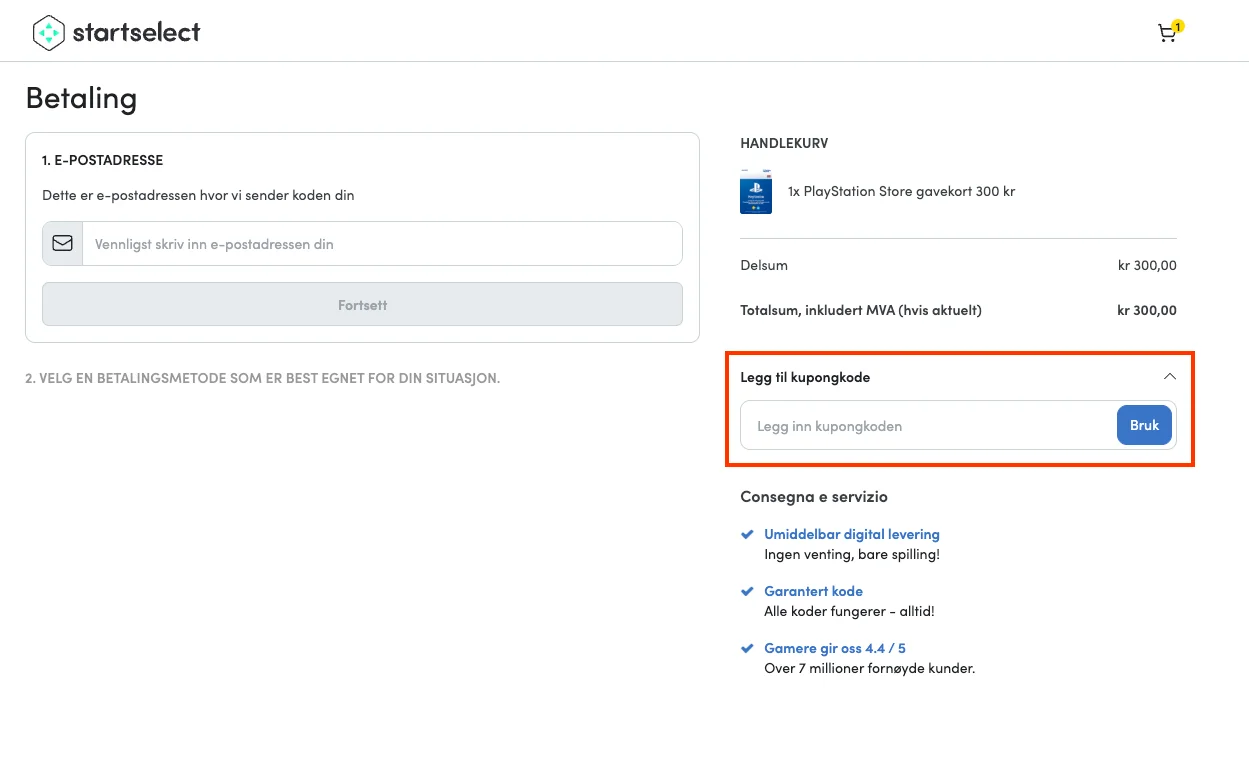The height and width of the screenshot is (774, 1249).
Task: Click the e-postadresse input field
Action: 382,244
